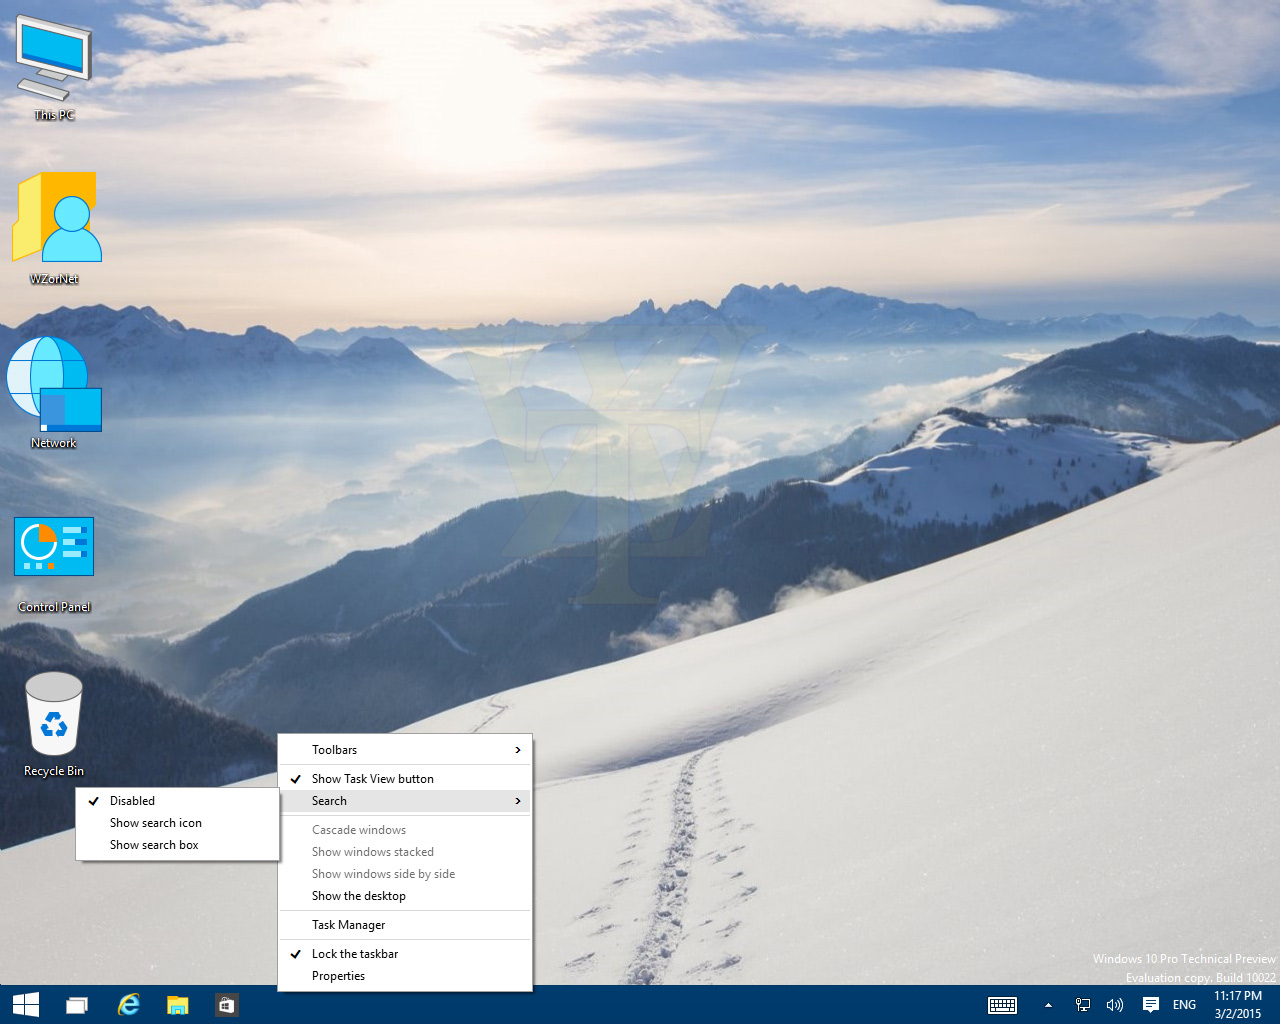
Task: Open the Store app on the taskbar
Action: point(227,1005)
